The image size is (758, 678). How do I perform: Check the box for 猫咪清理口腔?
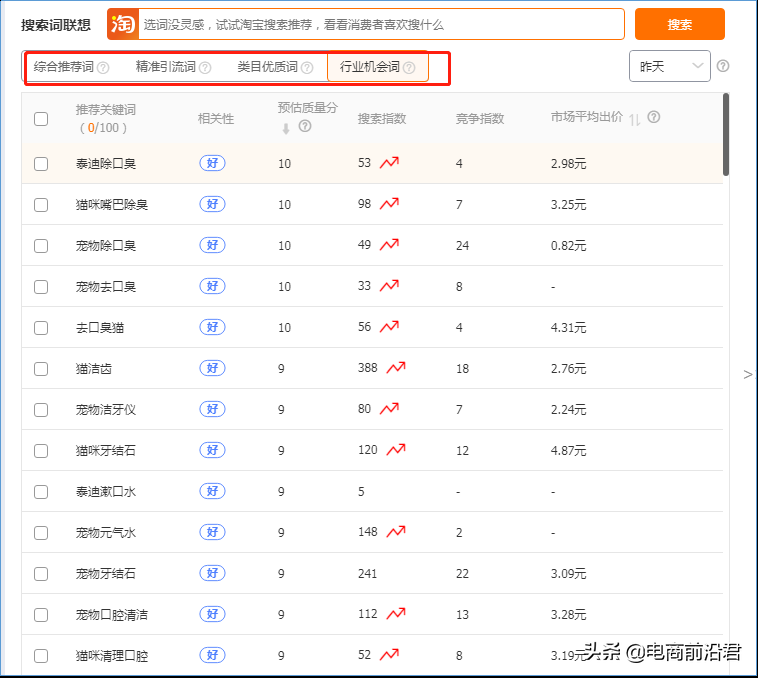click(41, 656)
